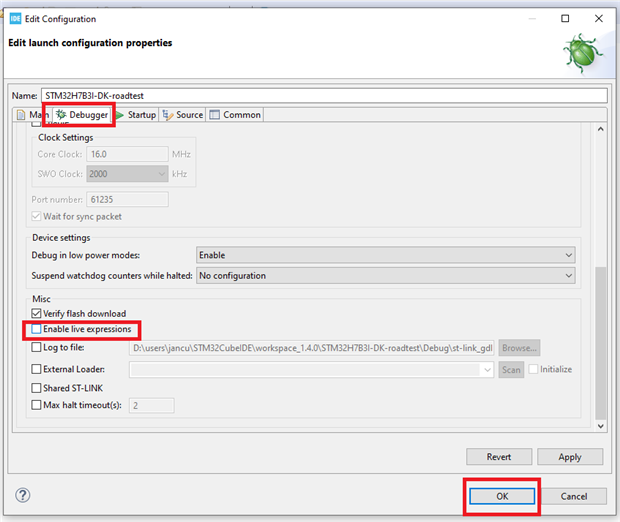Click the scrollbar up arrow
Image resolution: width=620 pixels, height=522 pixels.
601,129
